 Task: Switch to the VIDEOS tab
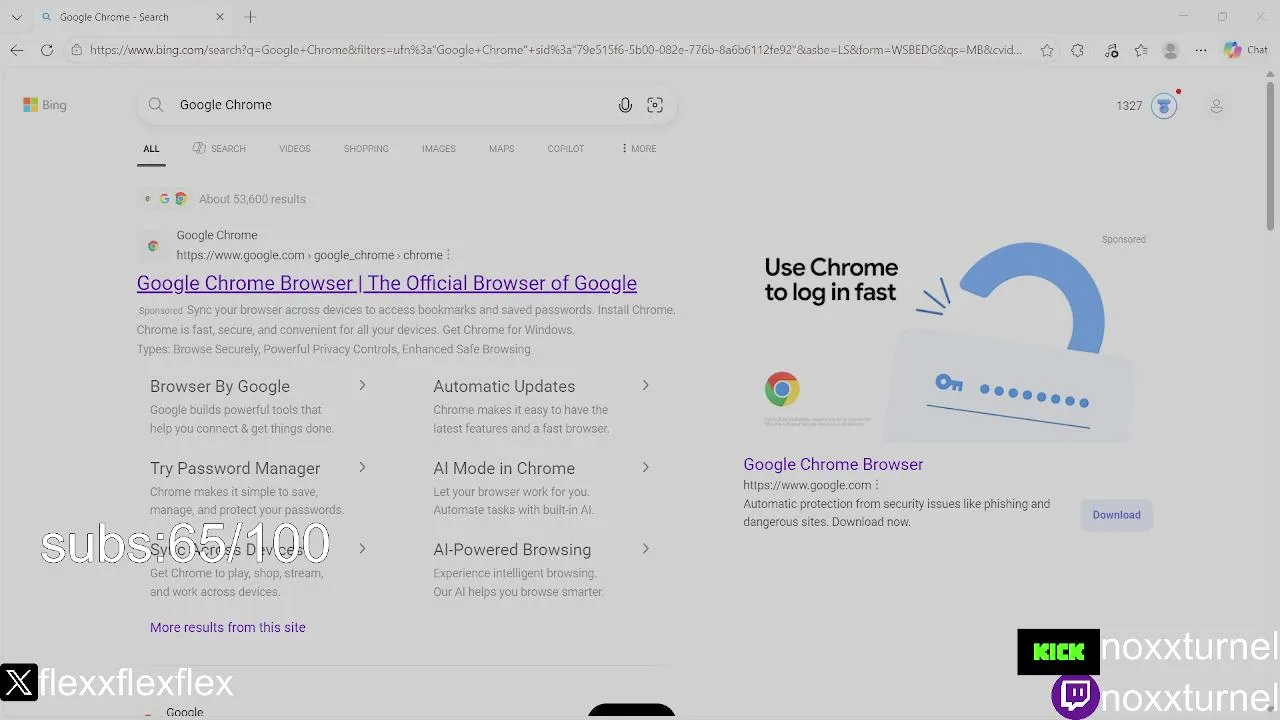tap(295, 149)
